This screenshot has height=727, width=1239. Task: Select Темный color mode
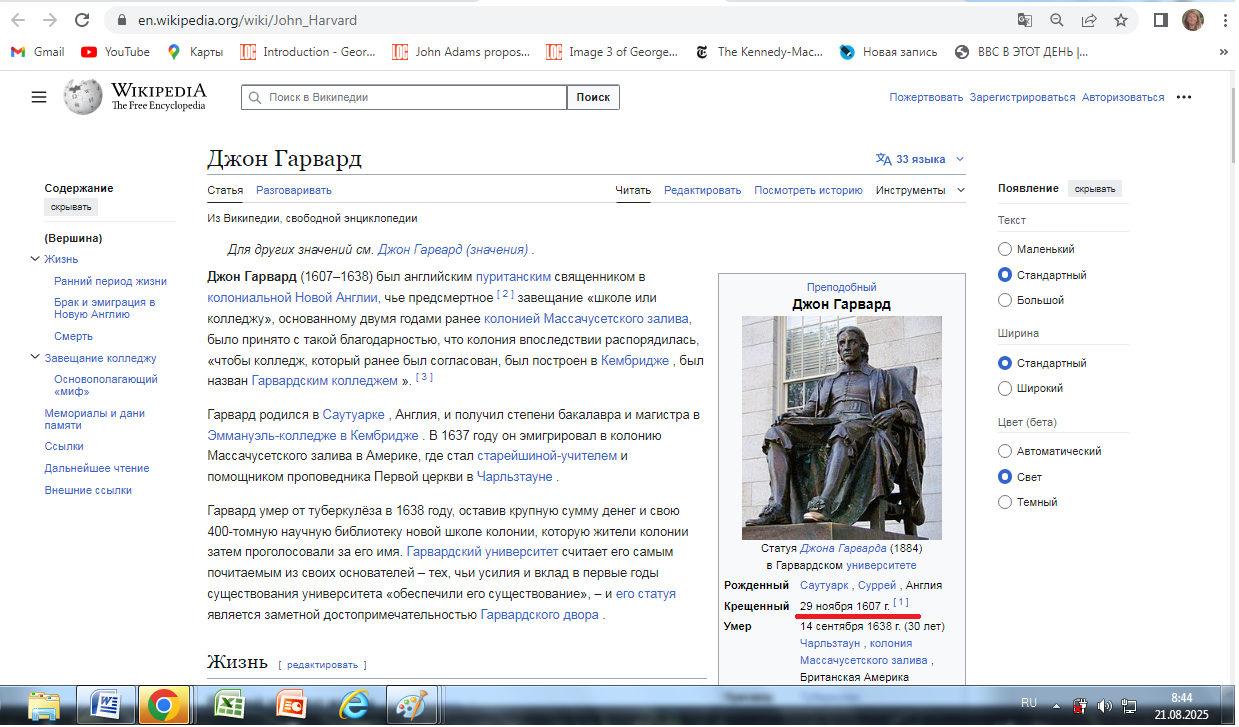(x=1005, y=502)
